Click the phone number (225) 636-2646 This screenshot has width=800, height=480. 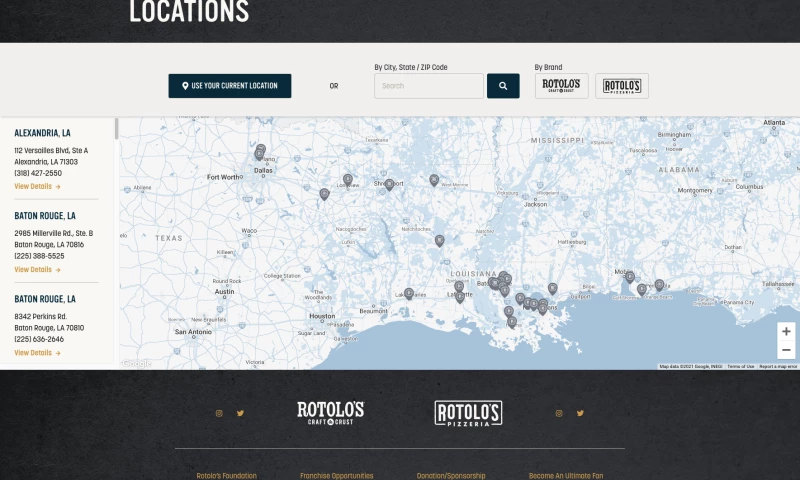[39, 339]
